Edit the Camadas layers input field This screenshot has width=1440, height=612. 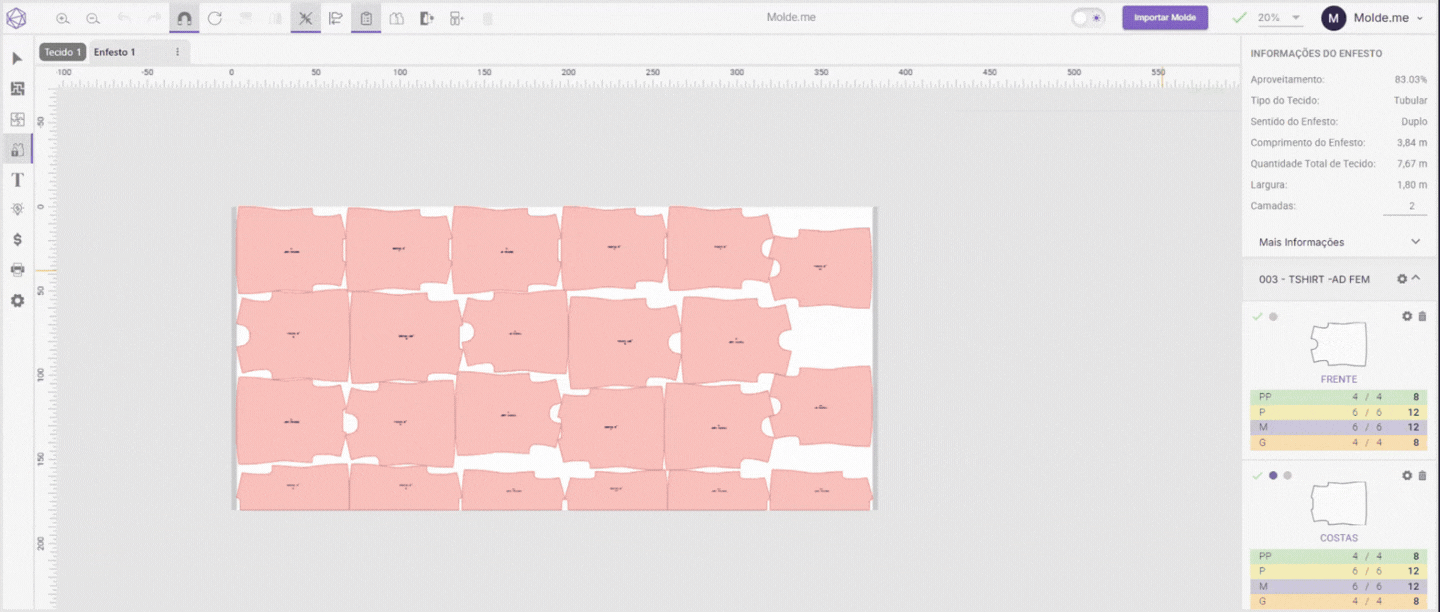click(1405, 206)
